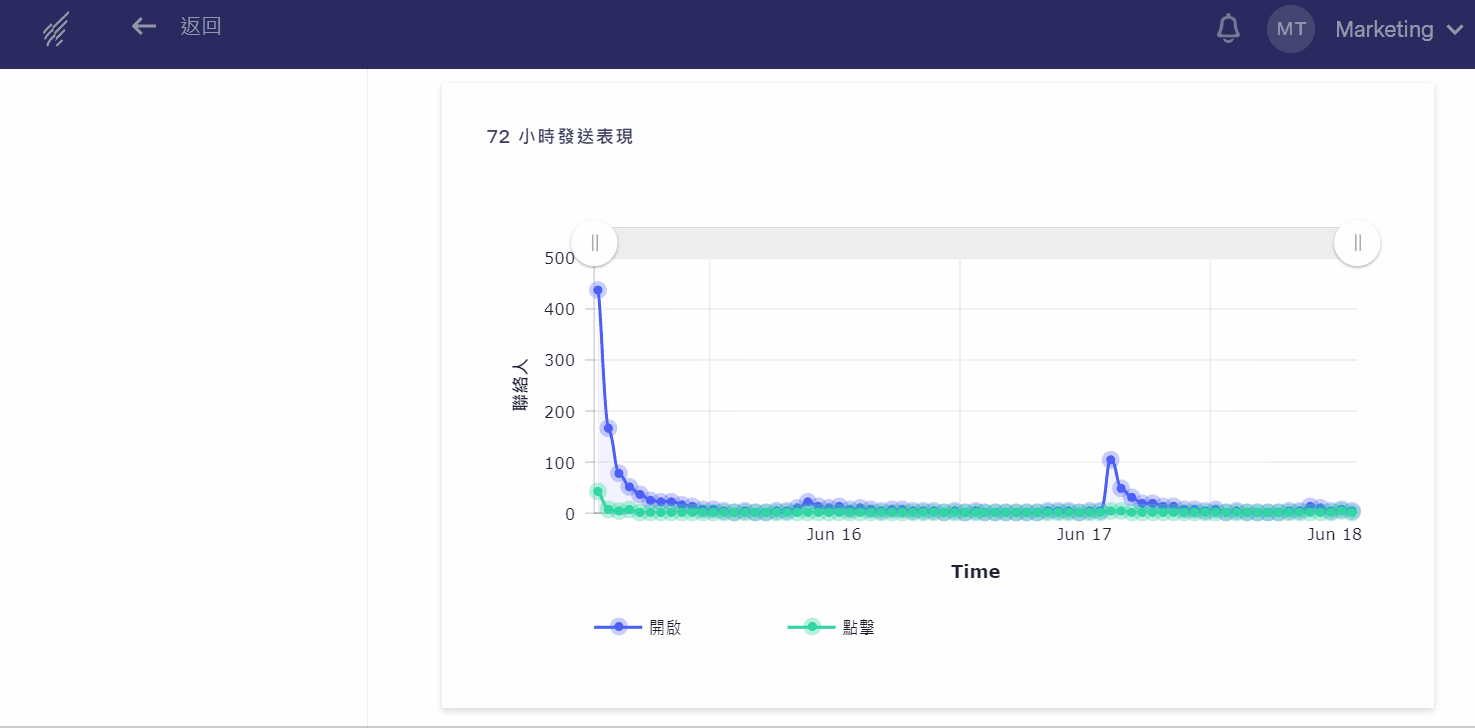This screenshot has width=1475, height=728.
Task: Toggle the 開啟 series in the legend
Action: [x=638, y=627]
